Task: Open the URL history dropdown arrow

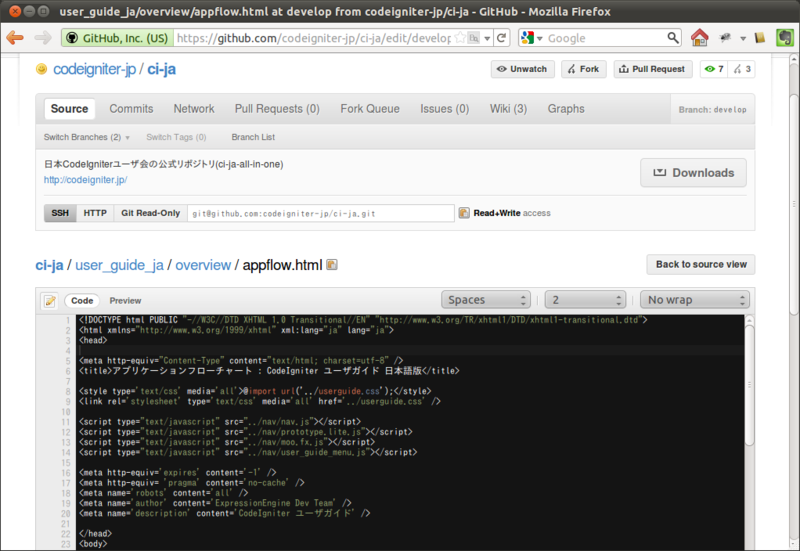Action: (487, 38)
